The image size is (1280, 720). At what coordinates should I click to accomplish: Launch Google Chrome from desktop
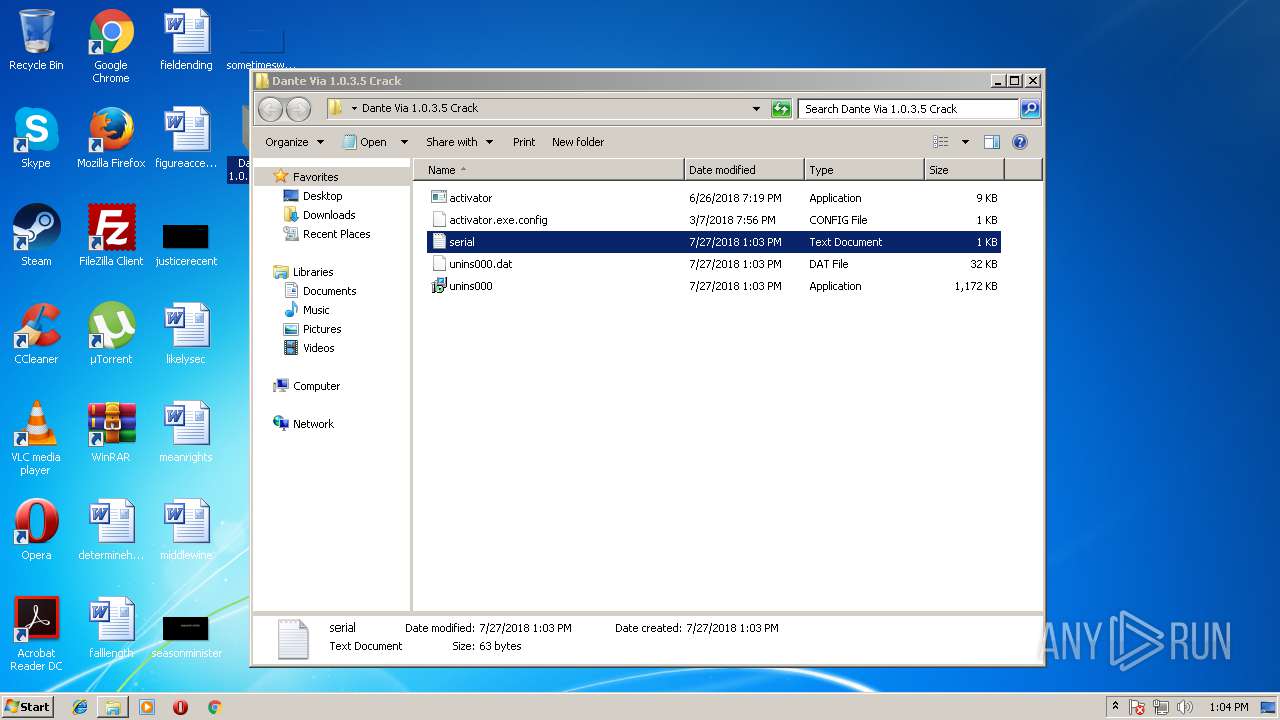click(x=111, y=46)
